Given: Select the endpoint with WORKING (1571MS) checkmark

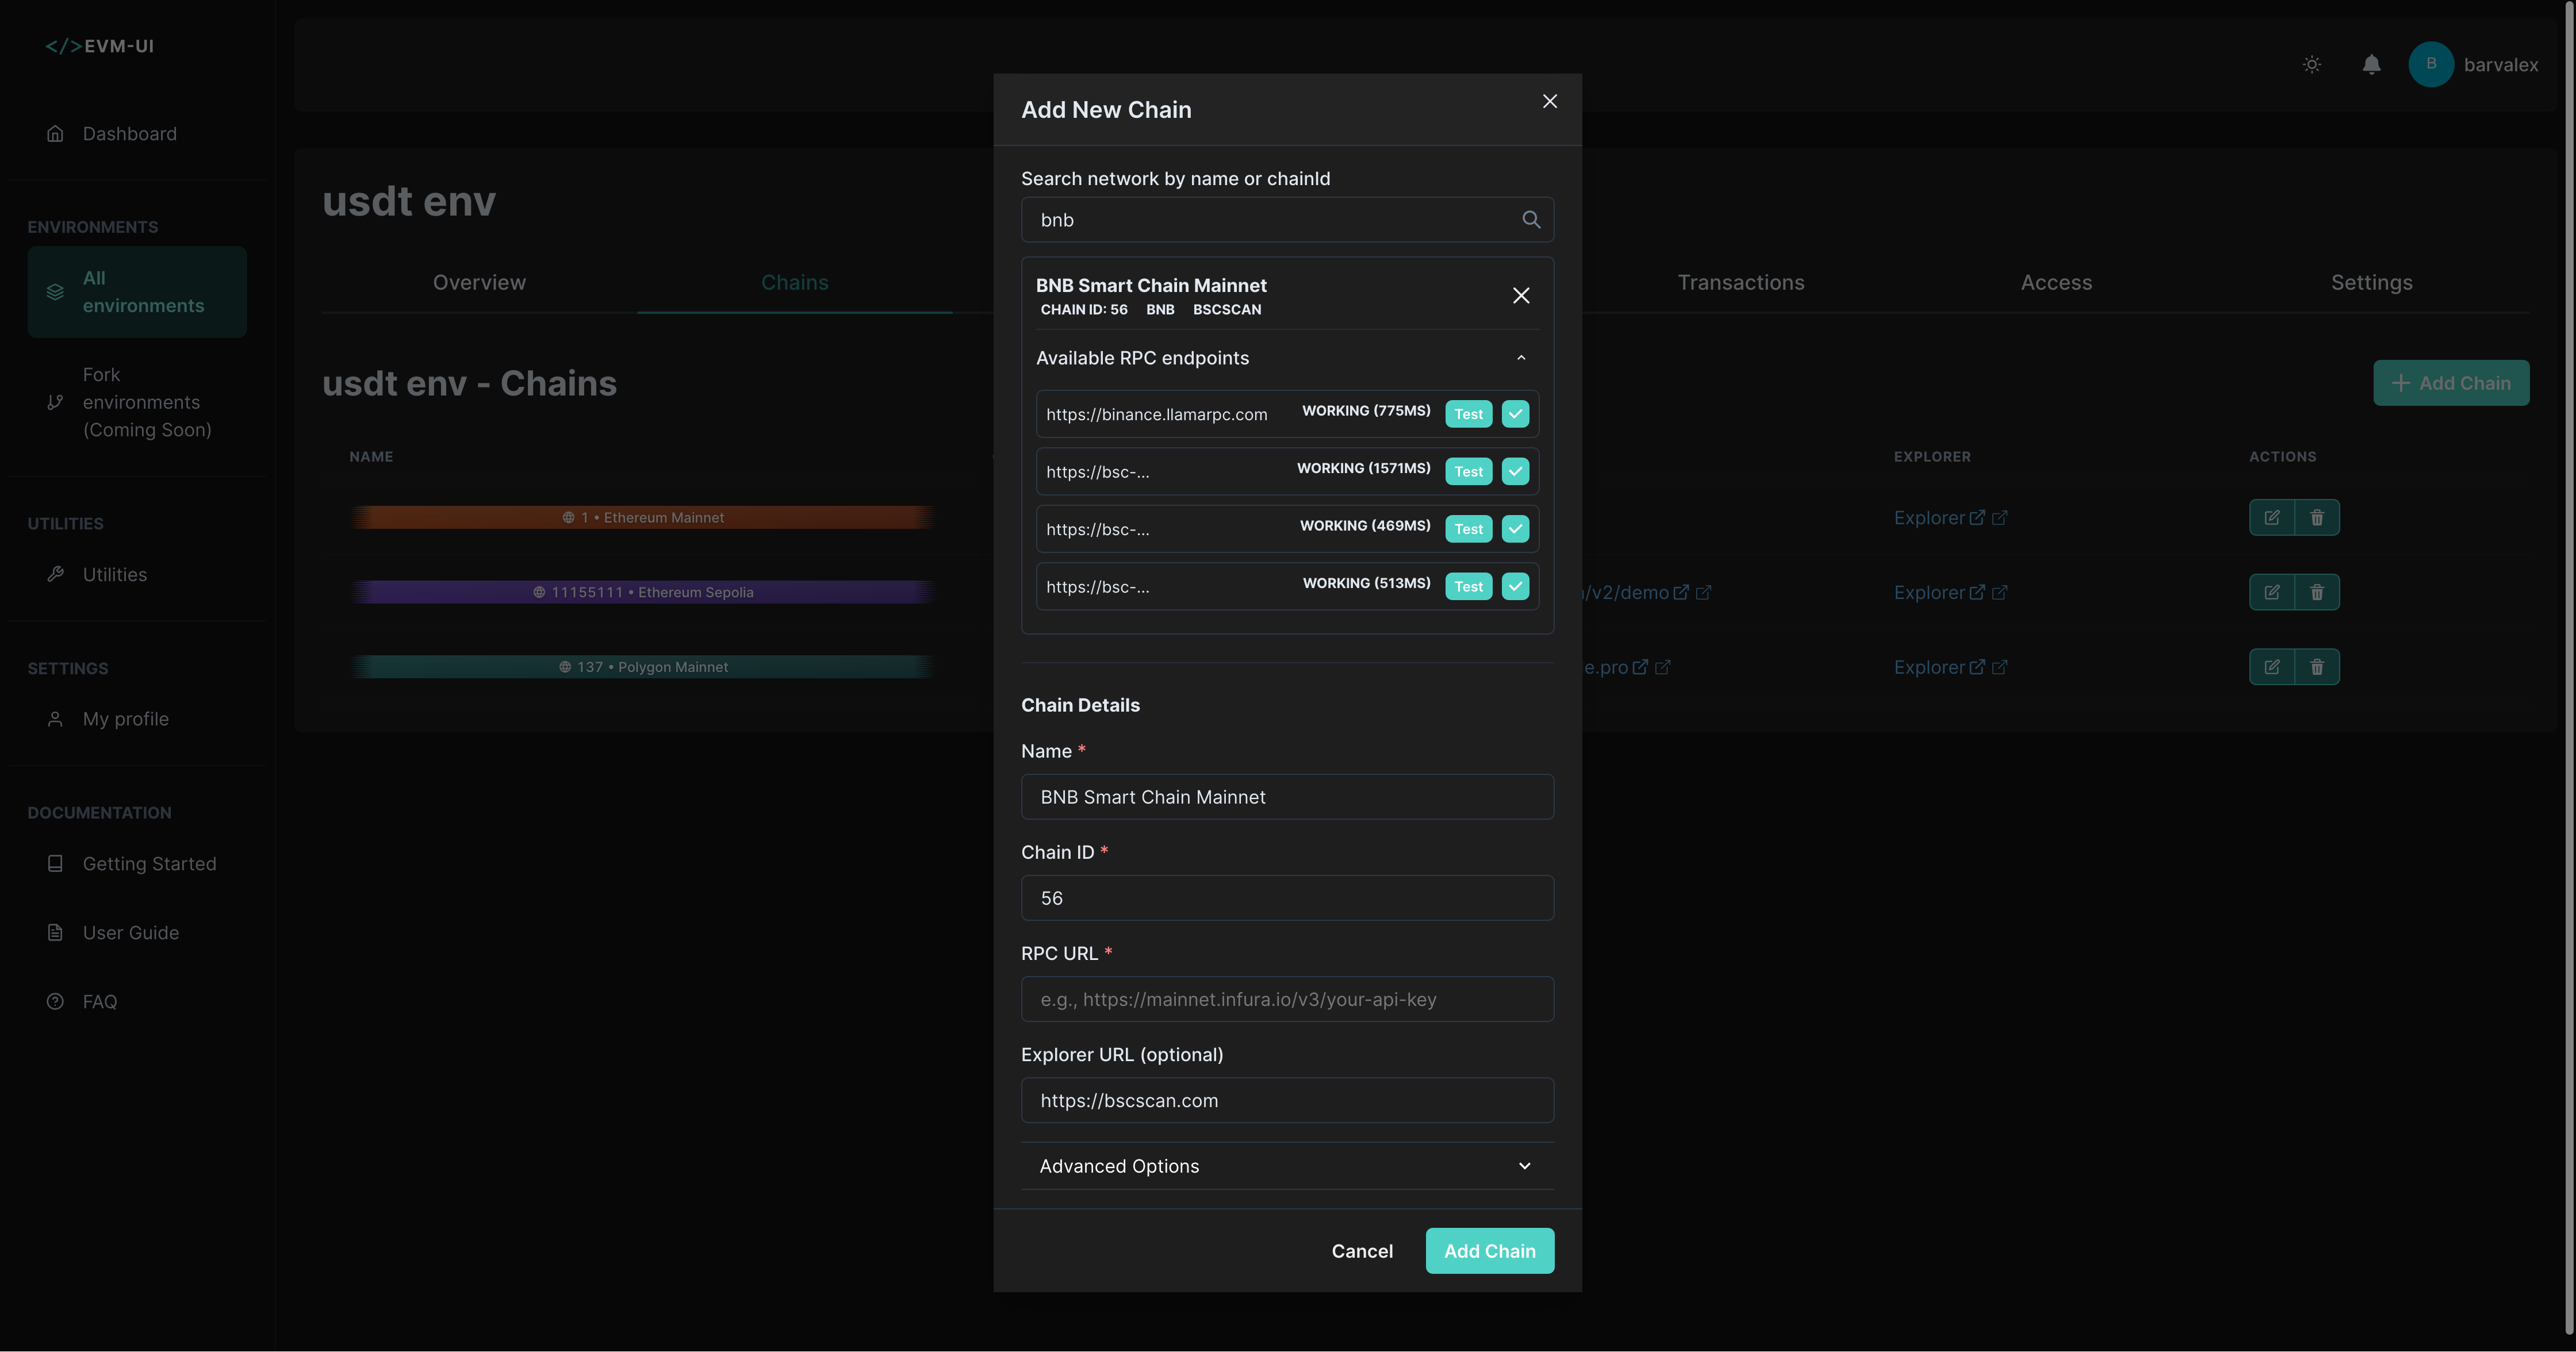Looking at the screenshot, I should (1515, 472).
